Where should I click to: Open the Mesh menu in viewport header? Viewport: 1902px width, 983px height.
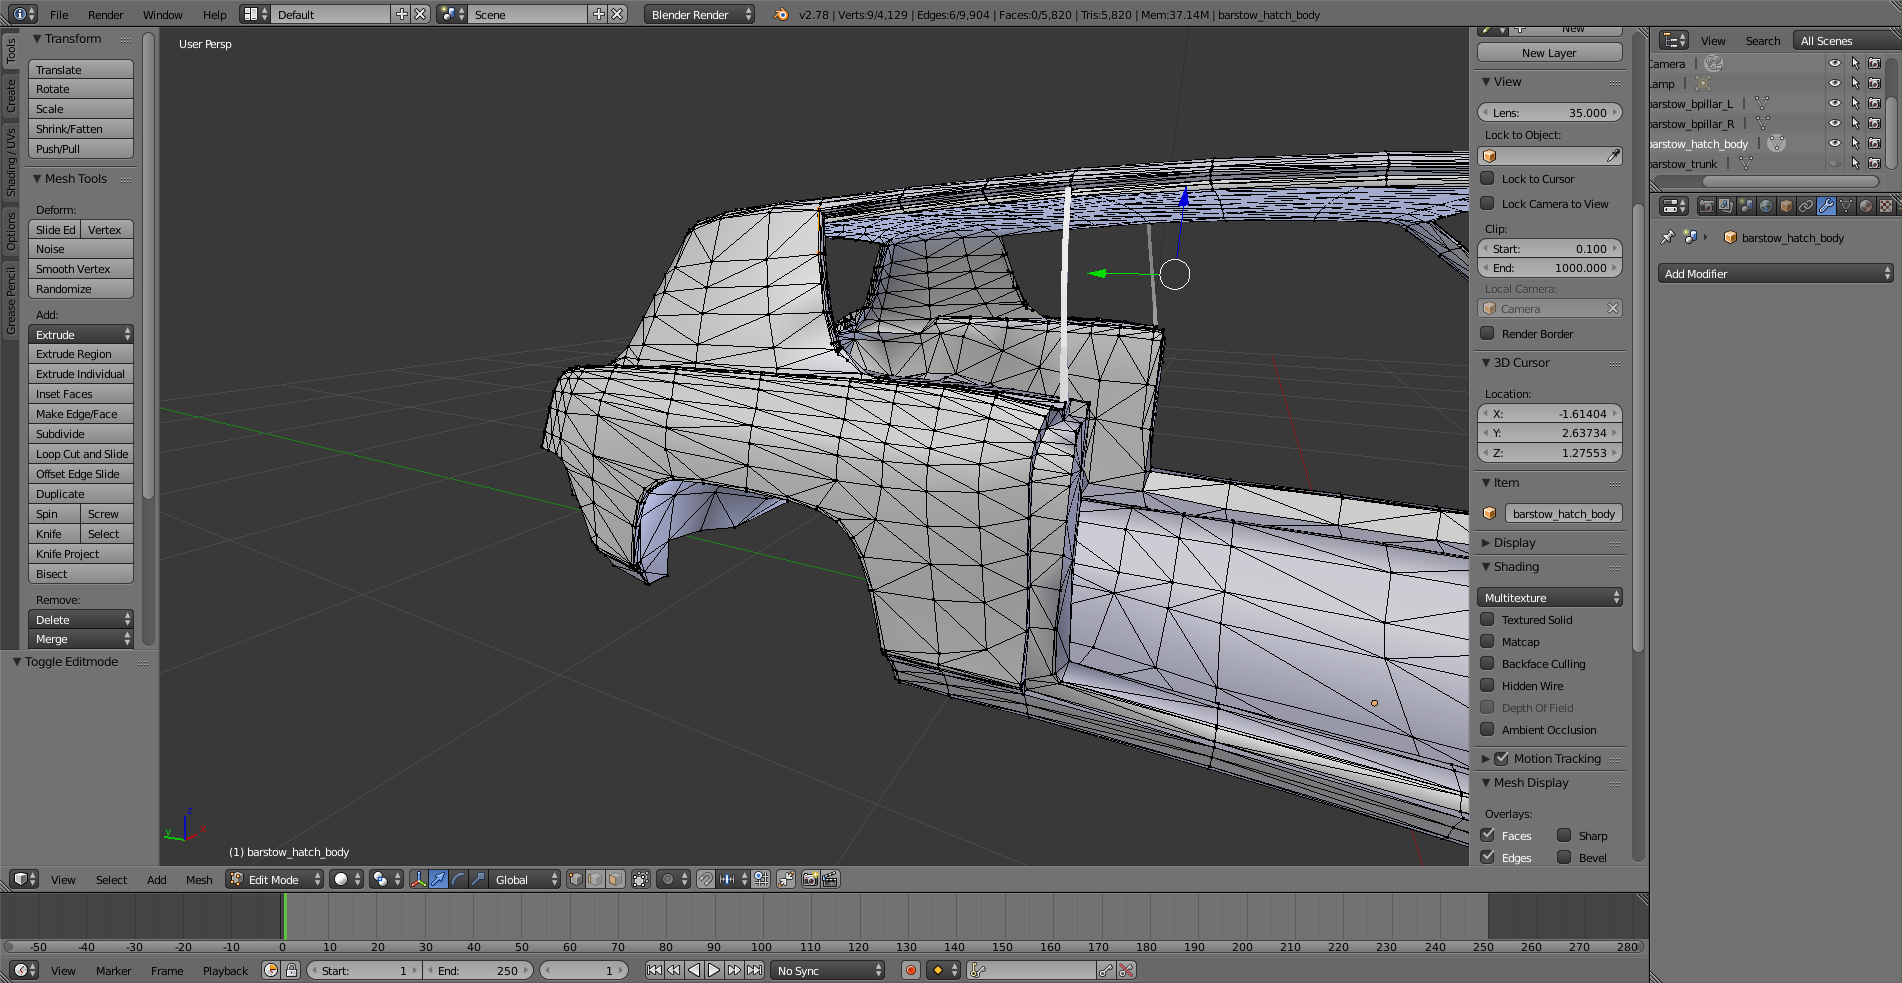point(199,879)
